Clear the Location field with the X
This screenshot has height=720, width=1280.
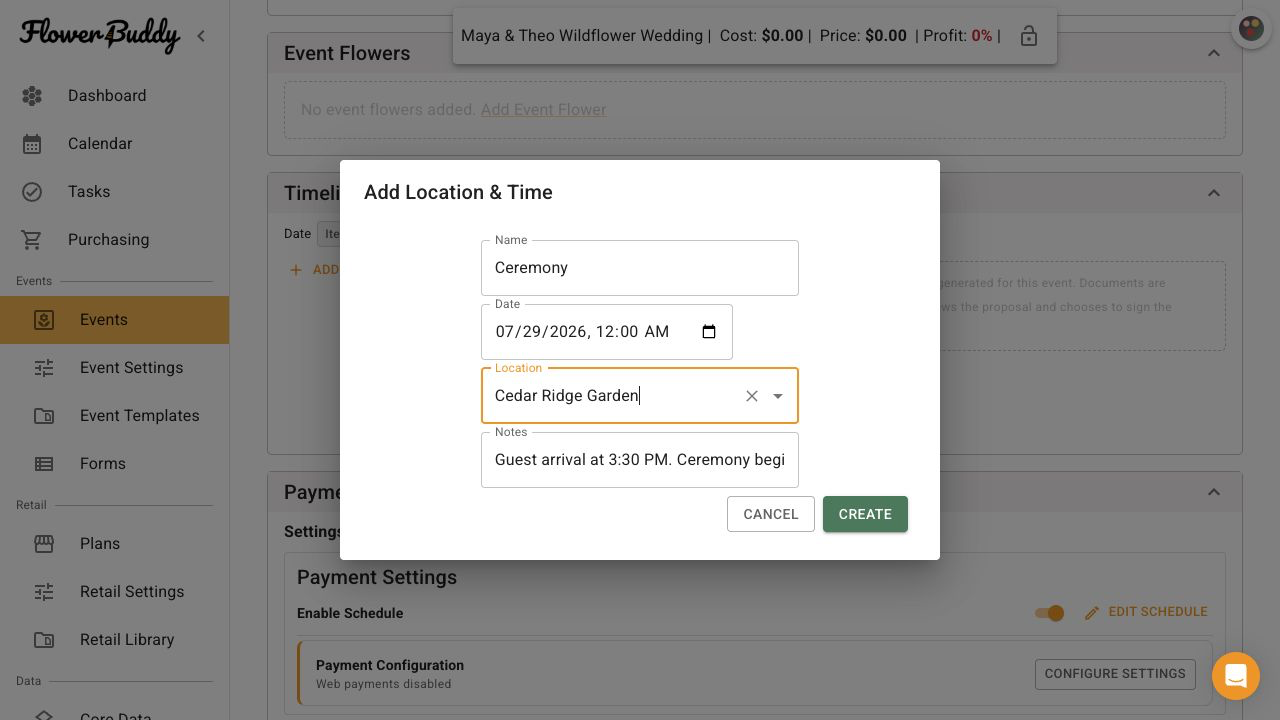[x=752, y=396]
